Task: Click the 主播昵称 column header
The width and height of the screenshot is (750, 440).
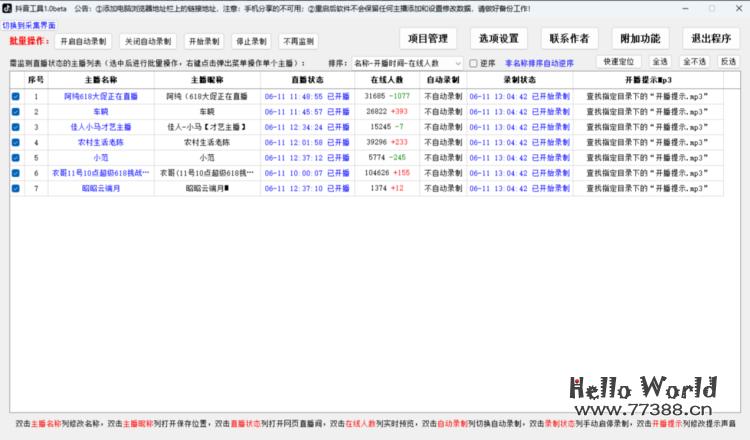Action: click(x=207, y=80)
